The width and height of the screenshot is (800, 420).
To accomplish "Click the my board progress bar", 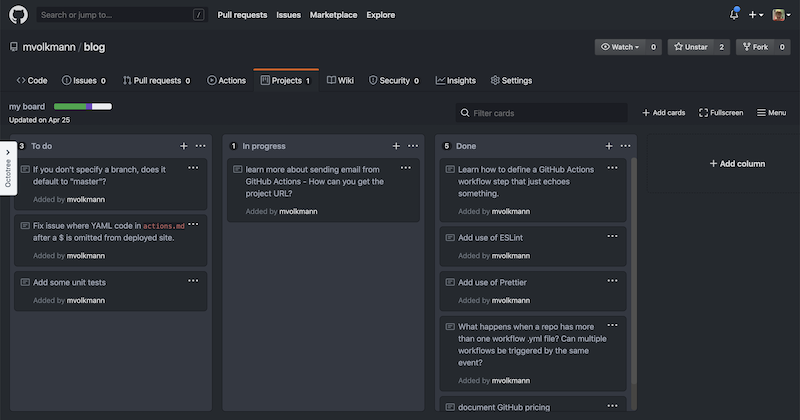I will (83, 106).
